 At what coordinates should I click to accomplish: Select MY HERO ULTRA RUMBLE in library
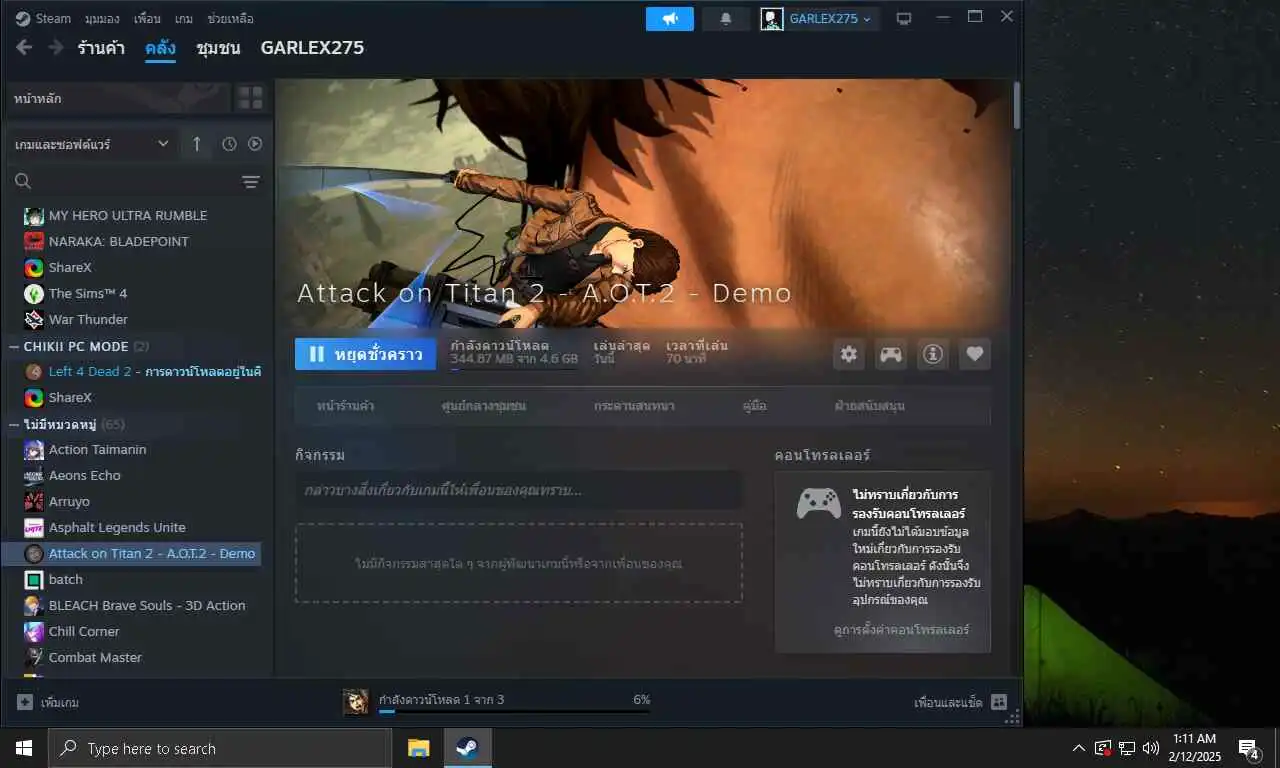(128, 215)
